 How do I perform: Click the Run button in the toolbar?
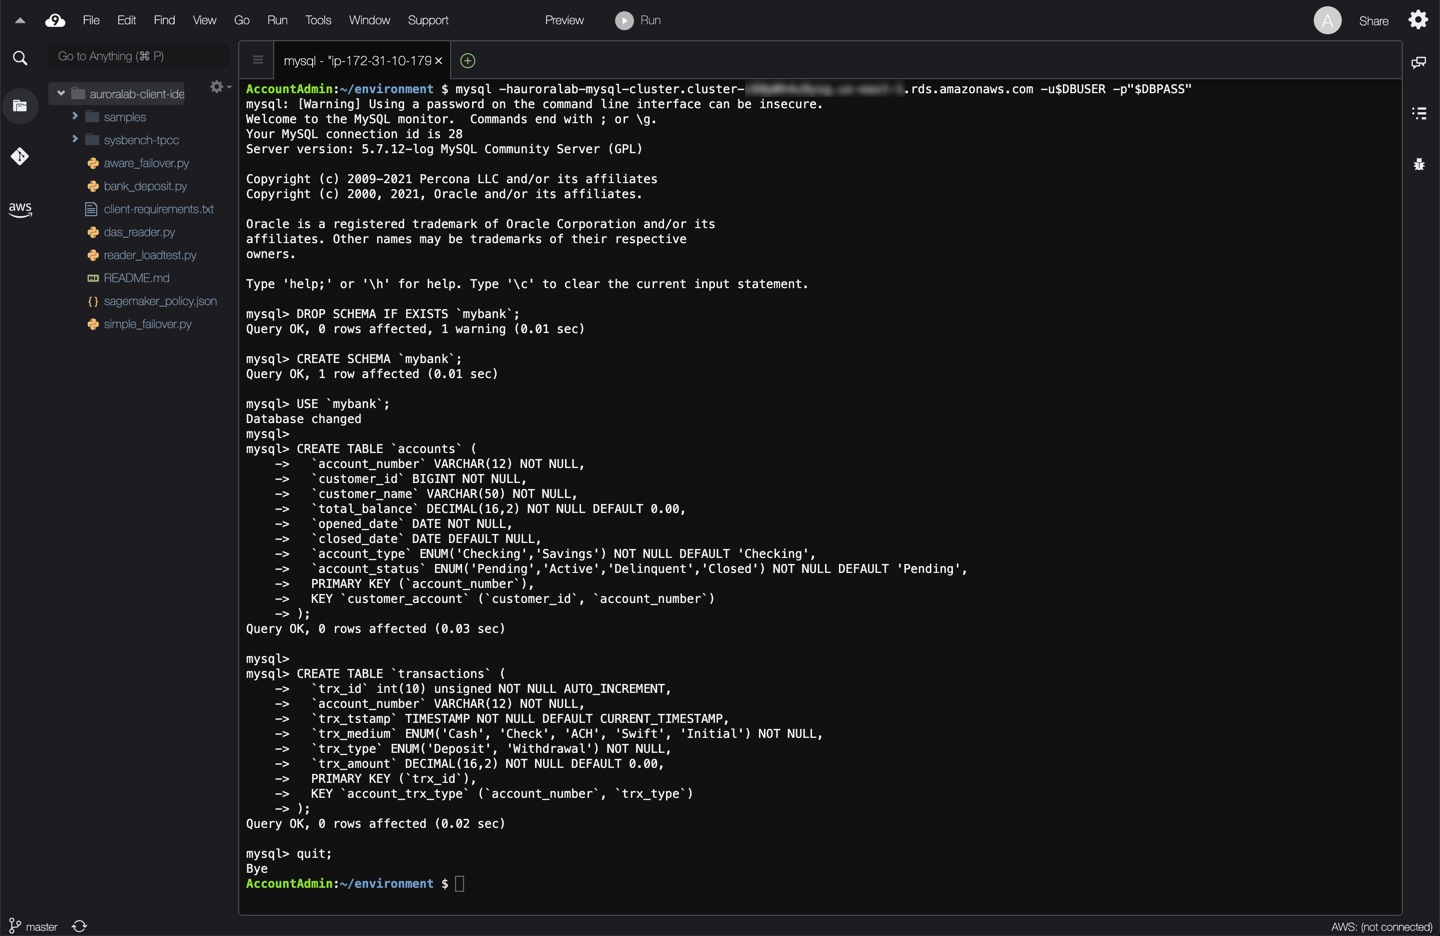[x=638, y=20]
